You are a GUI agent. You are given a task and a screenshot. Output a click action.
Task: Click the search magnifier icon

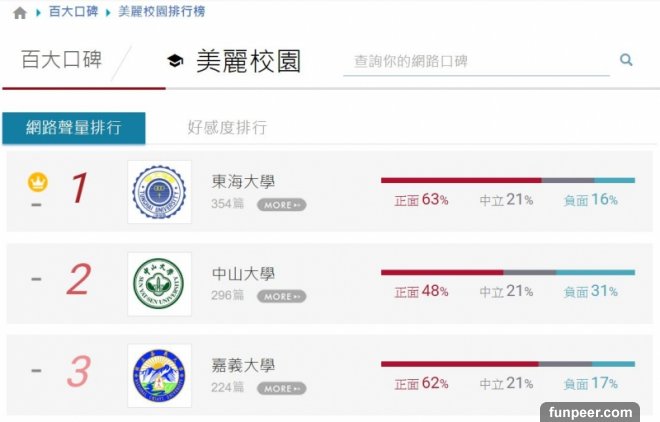(x=626, y=60)
